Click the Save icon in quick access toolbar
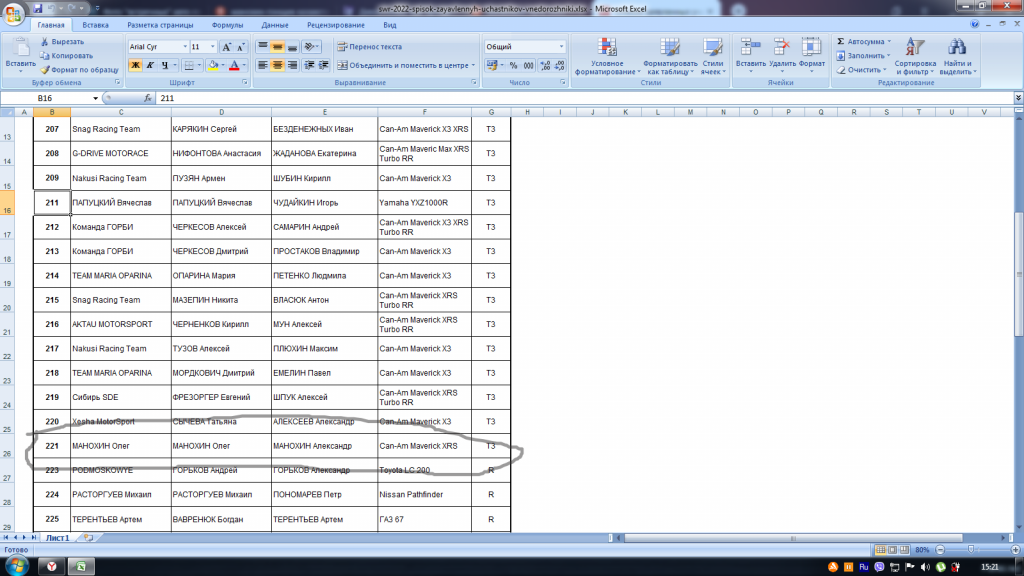 pos(37,8)
